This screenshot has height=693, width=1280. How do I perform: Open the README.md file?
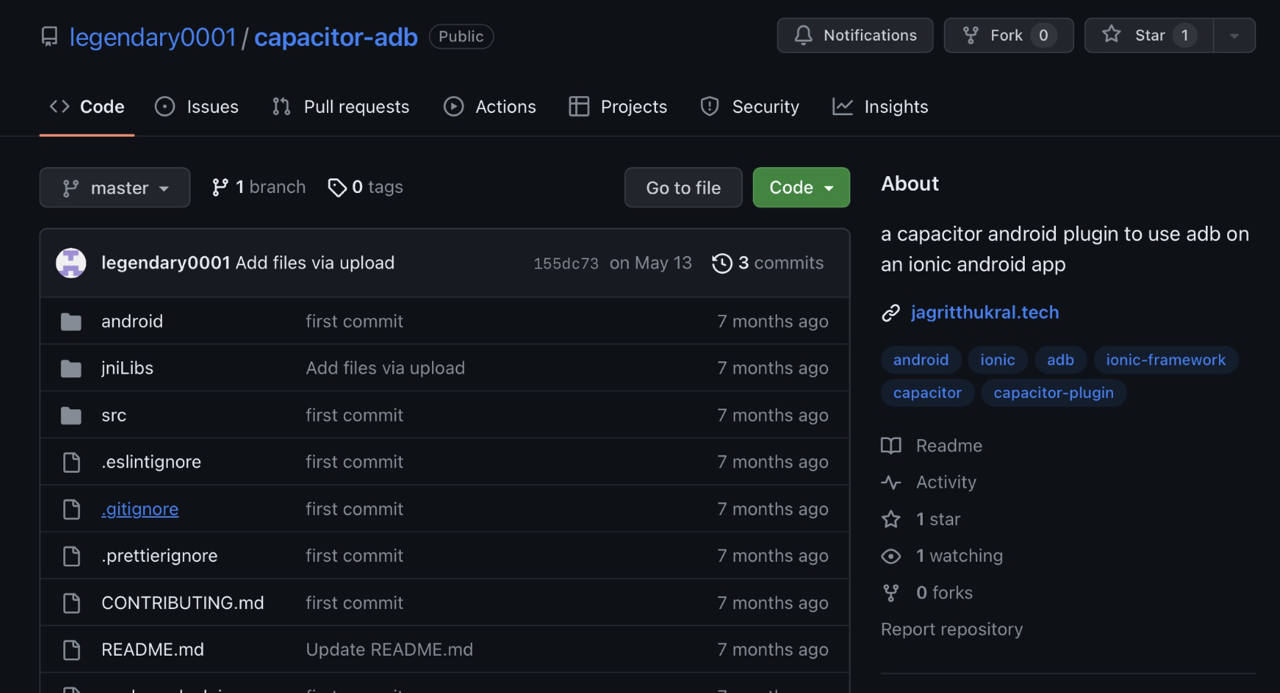point(153,650)
